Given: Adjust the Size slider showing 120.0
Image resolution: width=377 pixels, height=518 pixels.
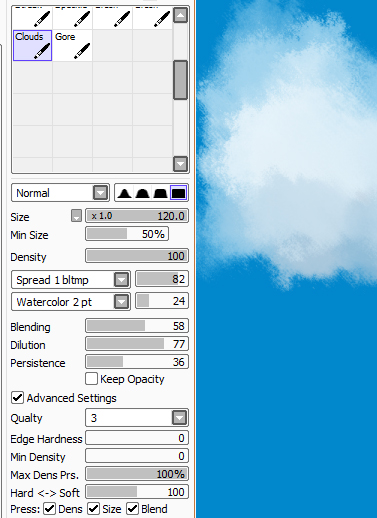Looking at the screenshot, I should (x=137, y=216).
